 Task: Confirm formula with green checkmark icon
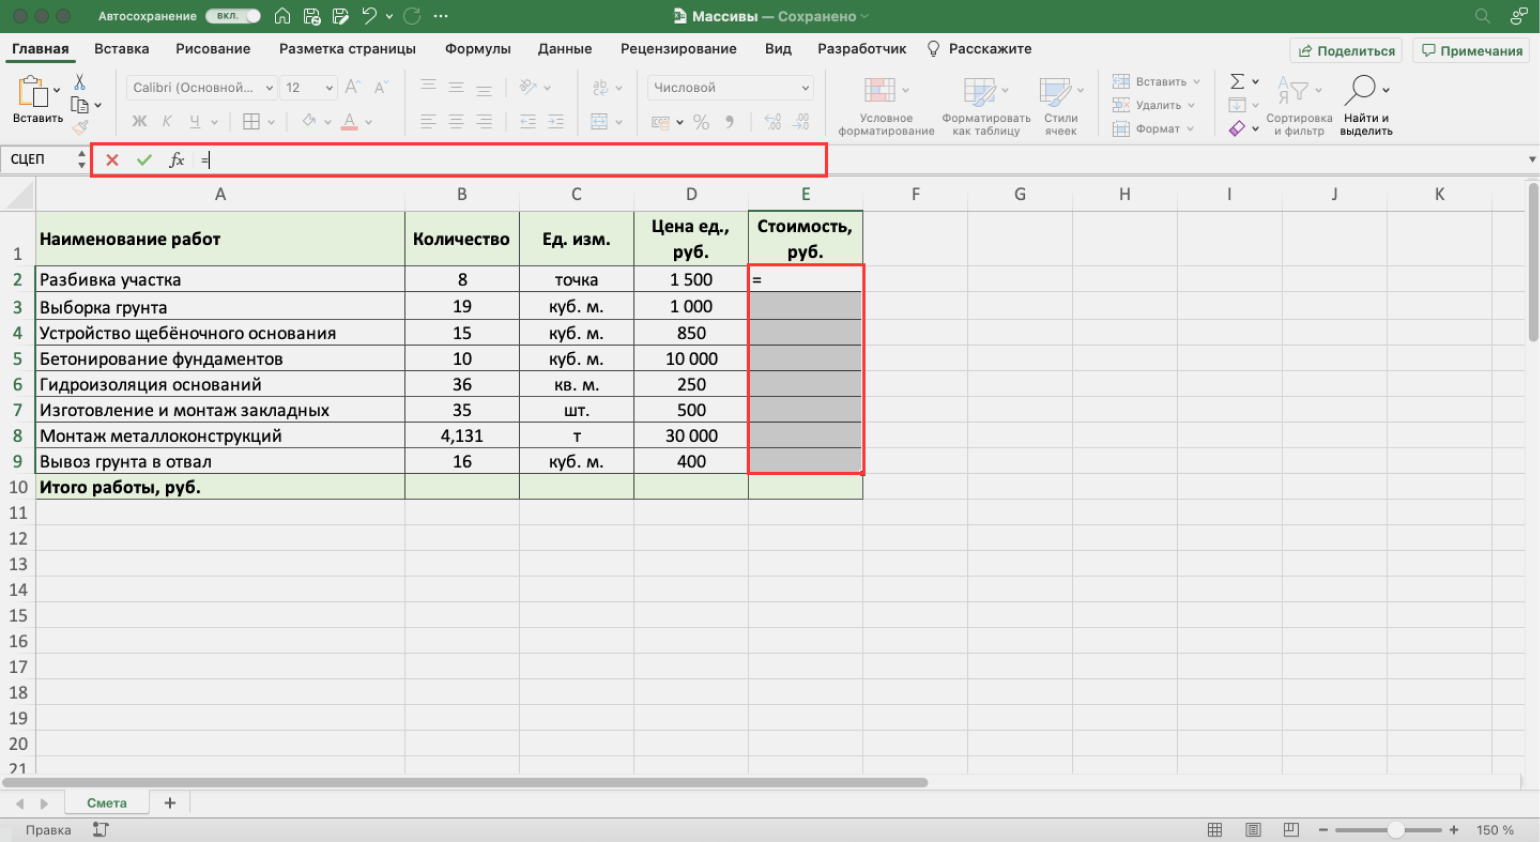click(x=145, y=160)
